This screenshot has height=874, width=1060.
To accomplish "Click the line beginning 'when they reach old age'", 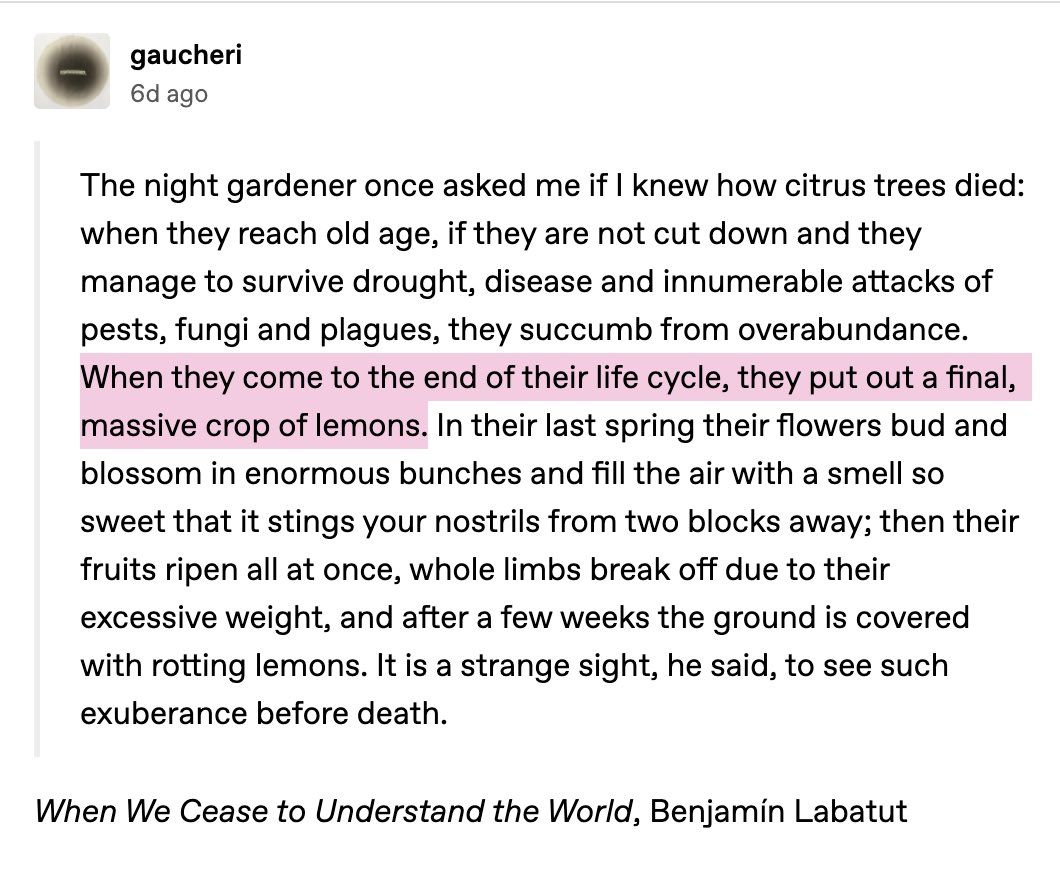I will click(501, 233).
